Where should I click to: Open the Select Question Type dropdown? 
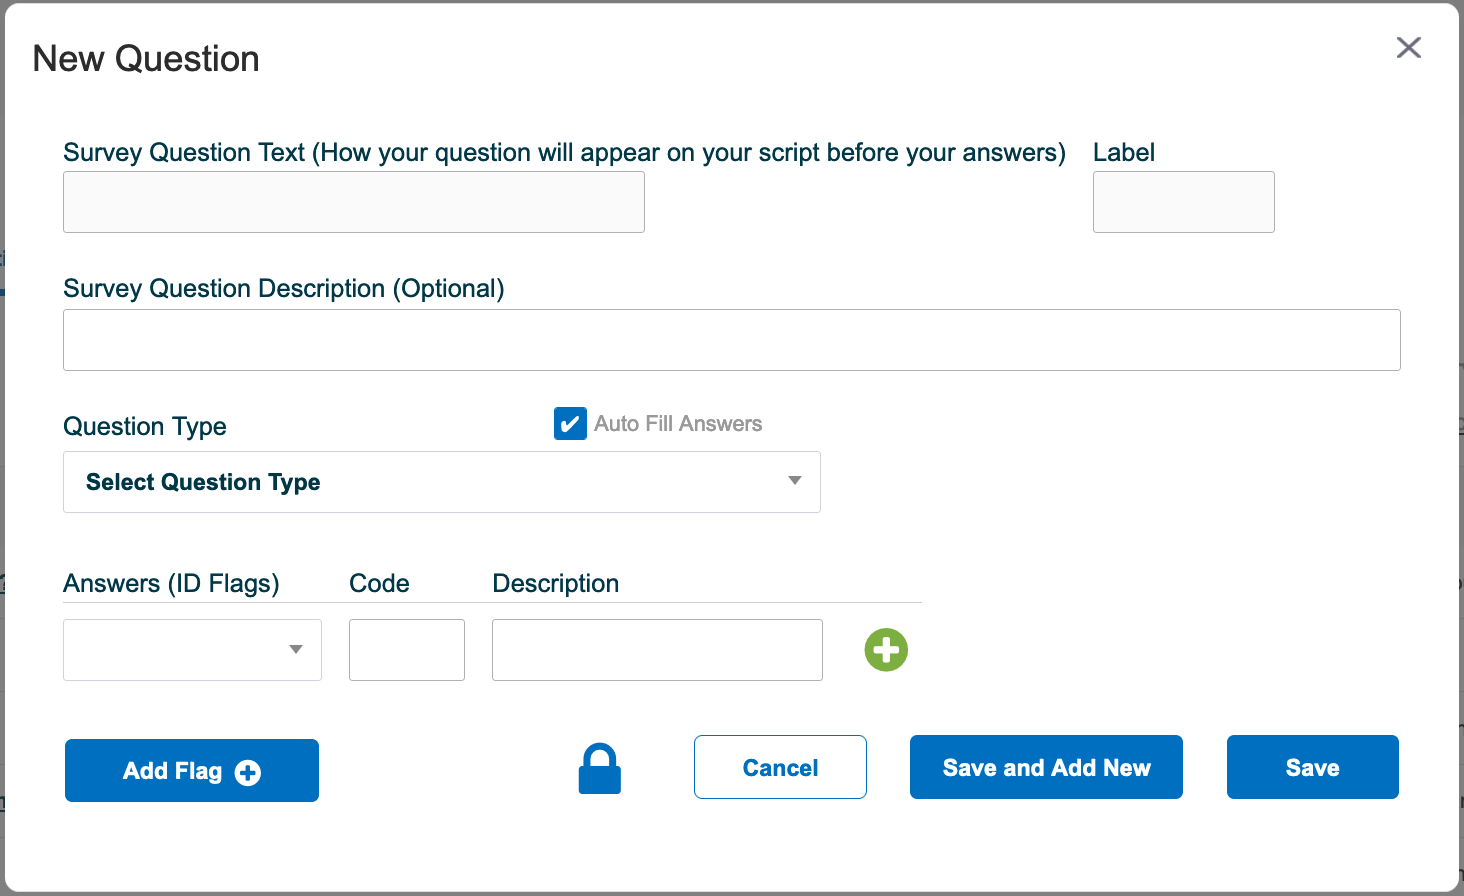(x=442, y=482)
